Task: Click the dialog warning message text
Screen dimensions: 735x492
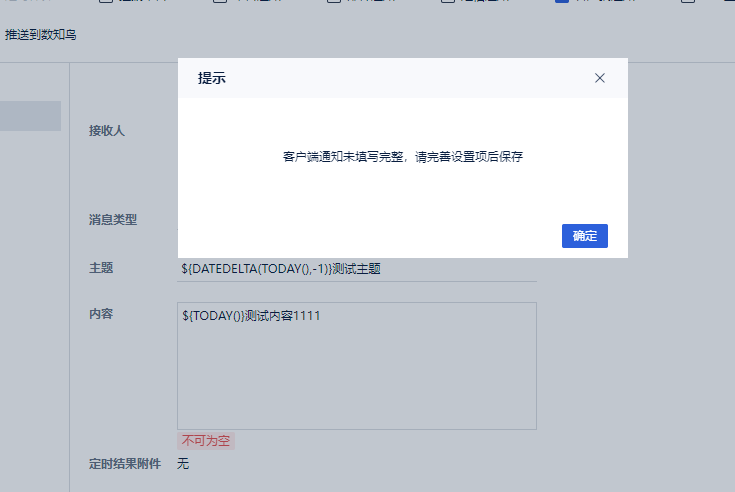Action: (403, 157)
